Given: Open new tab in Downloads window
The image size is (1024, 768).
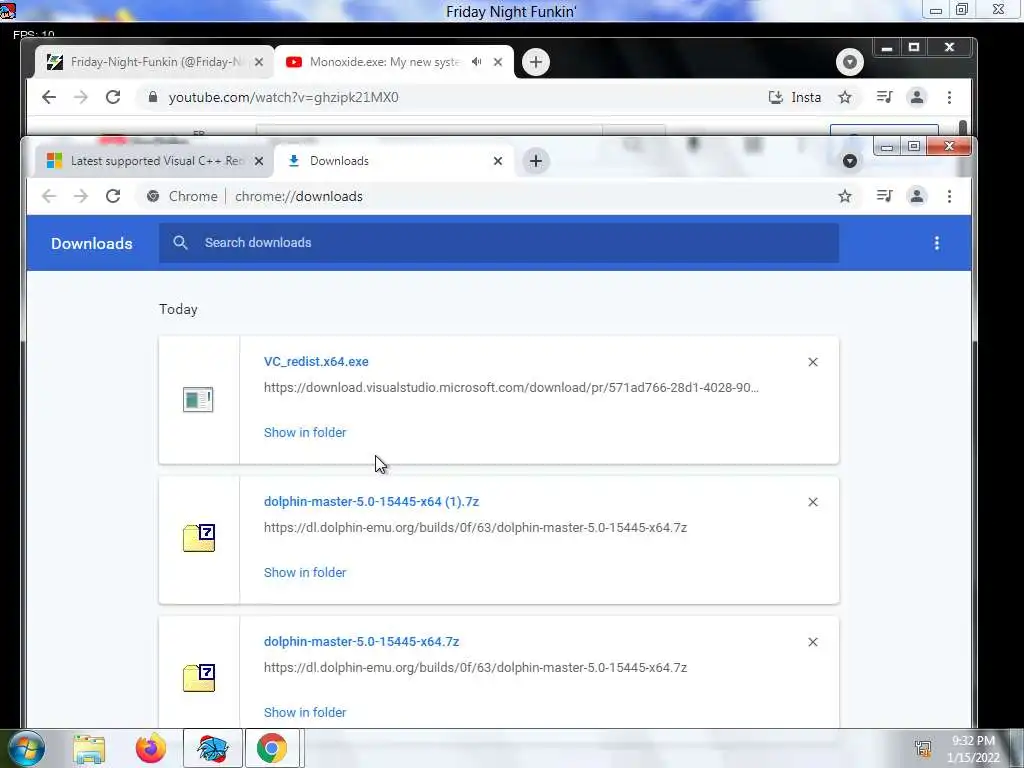Looking at the screenshot, I should tap(536, 161).
